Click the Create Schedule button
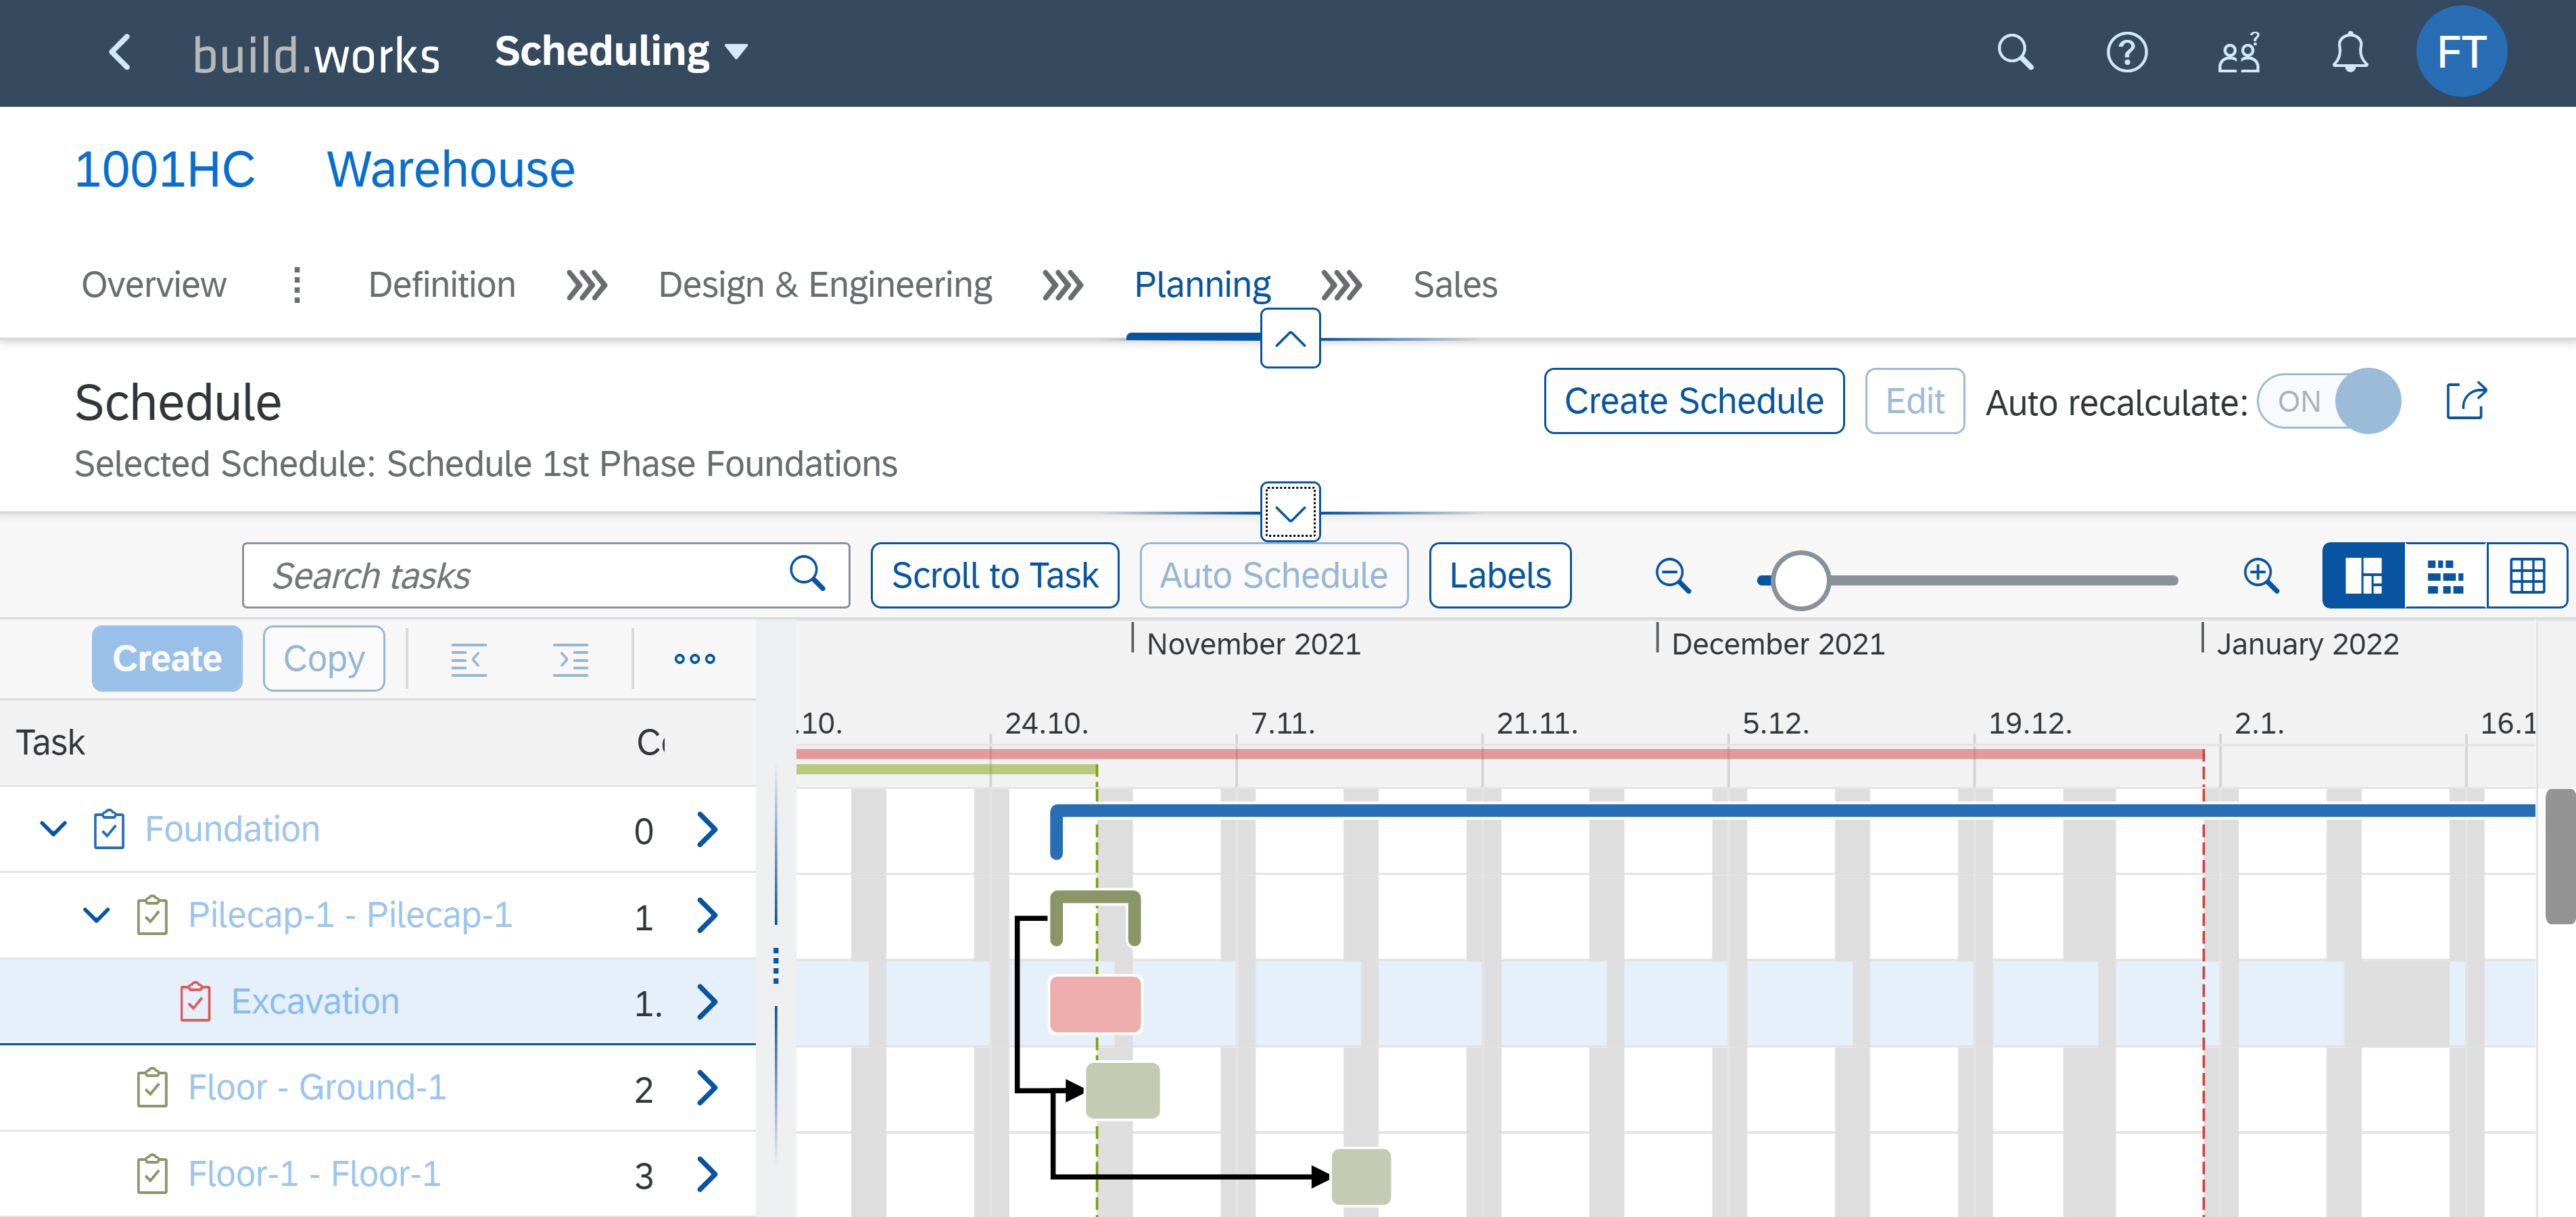 point(1694,401)
